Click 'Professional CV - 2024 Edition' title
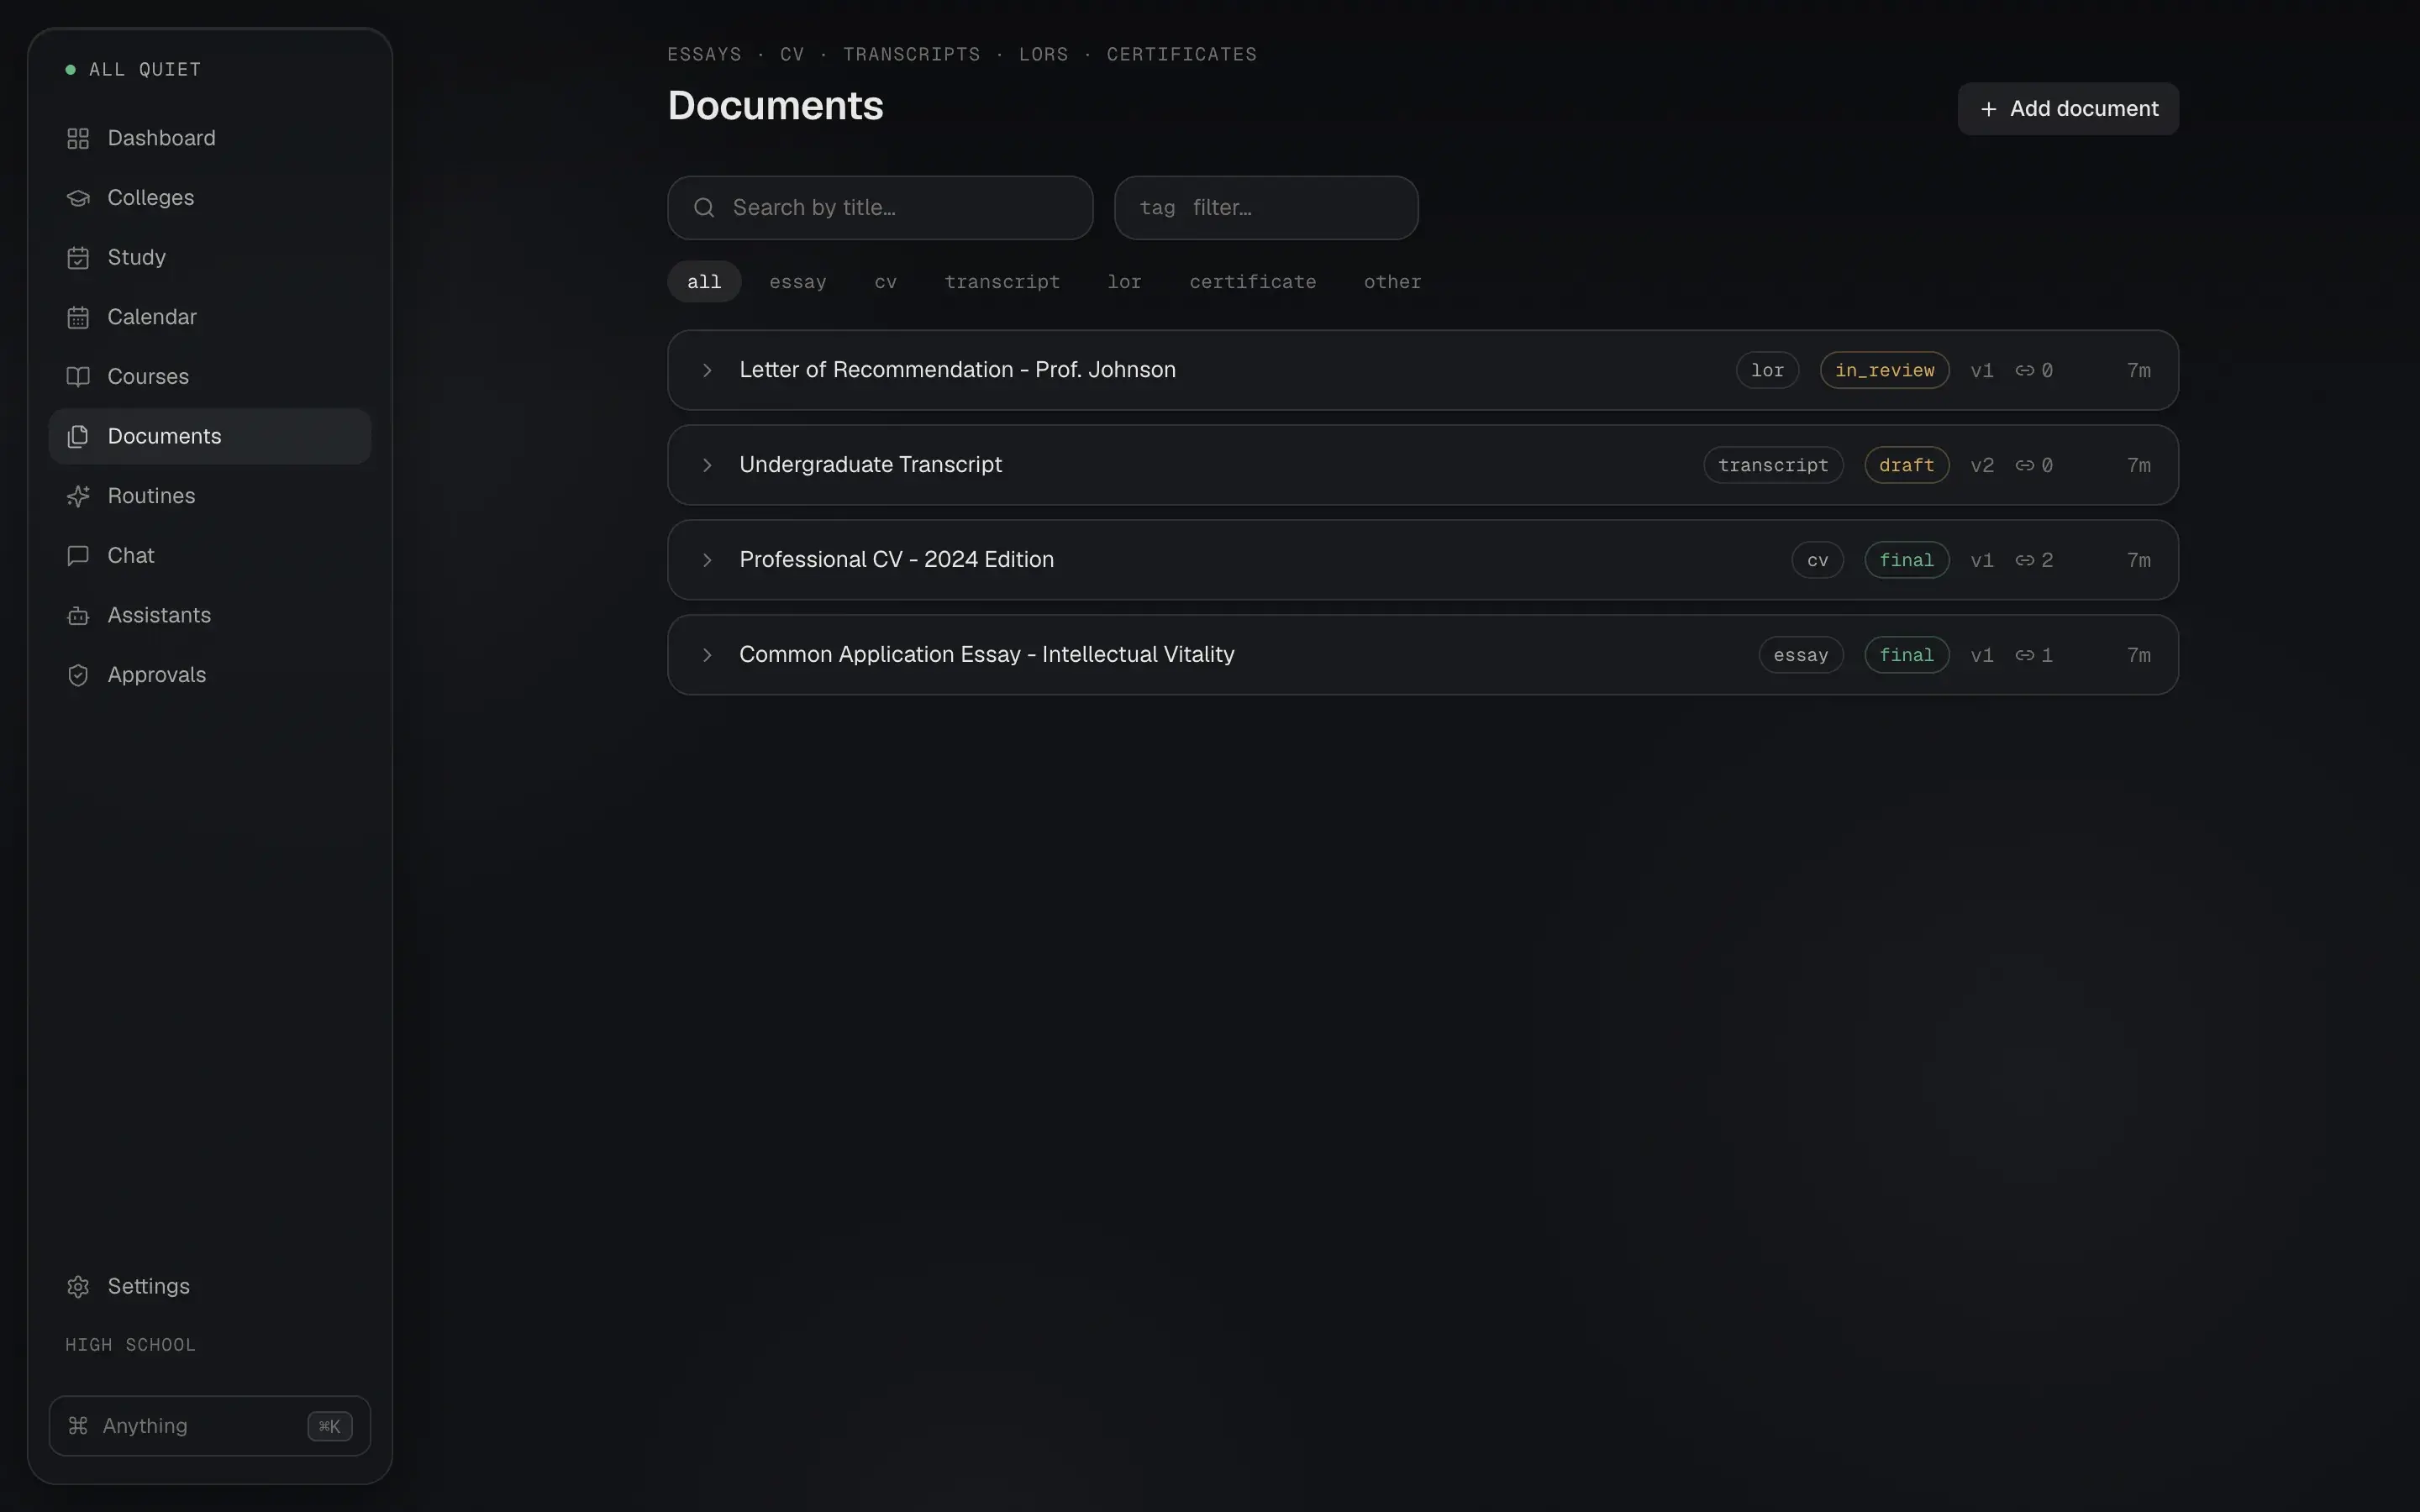This screenshot has width=2420, height=1512. [x=896, y=560]
